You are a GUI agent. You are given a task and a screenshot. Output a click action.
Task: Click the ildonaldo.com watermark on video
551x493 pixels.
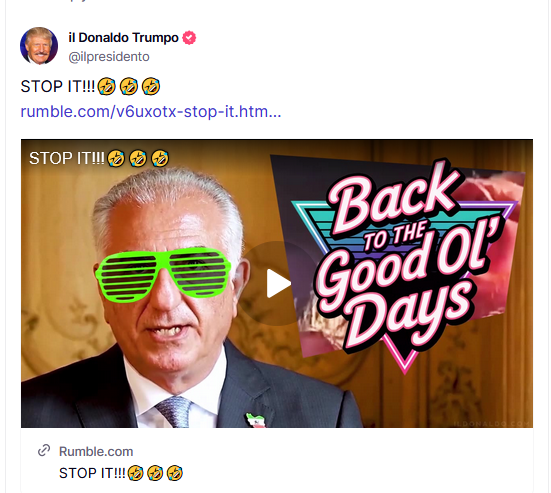pyautogui.click(x=492, y=423)
